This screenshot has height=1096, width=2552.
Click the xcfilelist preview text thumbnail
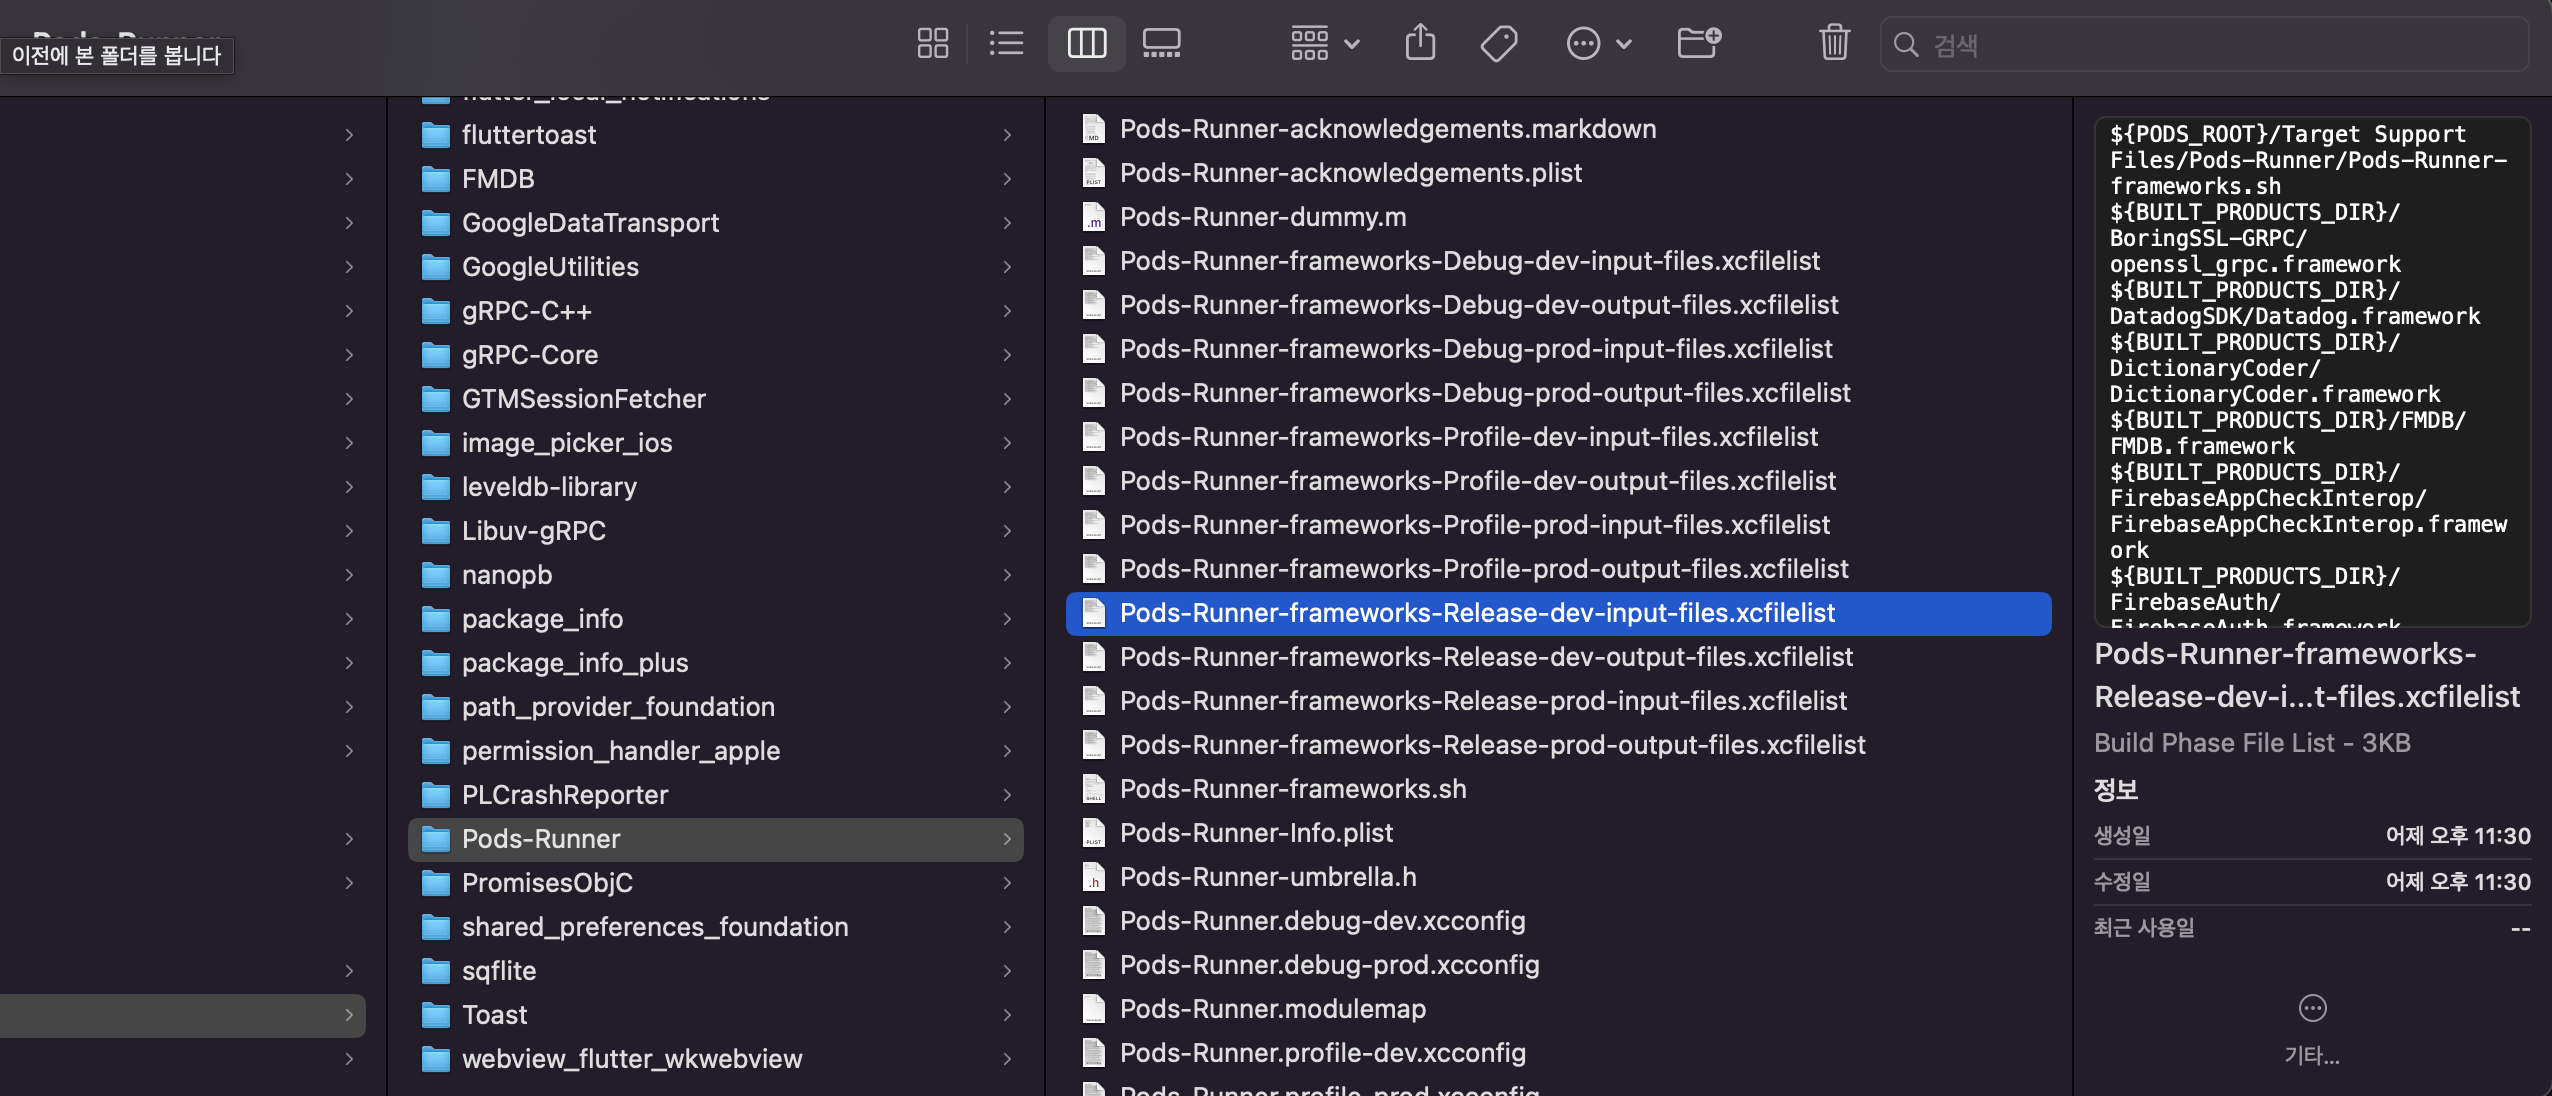point(2312,372)
